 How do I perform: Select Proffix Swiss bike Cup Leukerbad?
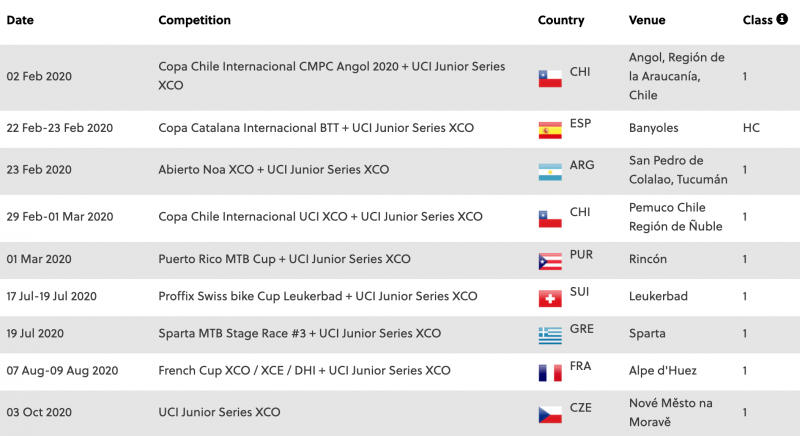317,296
